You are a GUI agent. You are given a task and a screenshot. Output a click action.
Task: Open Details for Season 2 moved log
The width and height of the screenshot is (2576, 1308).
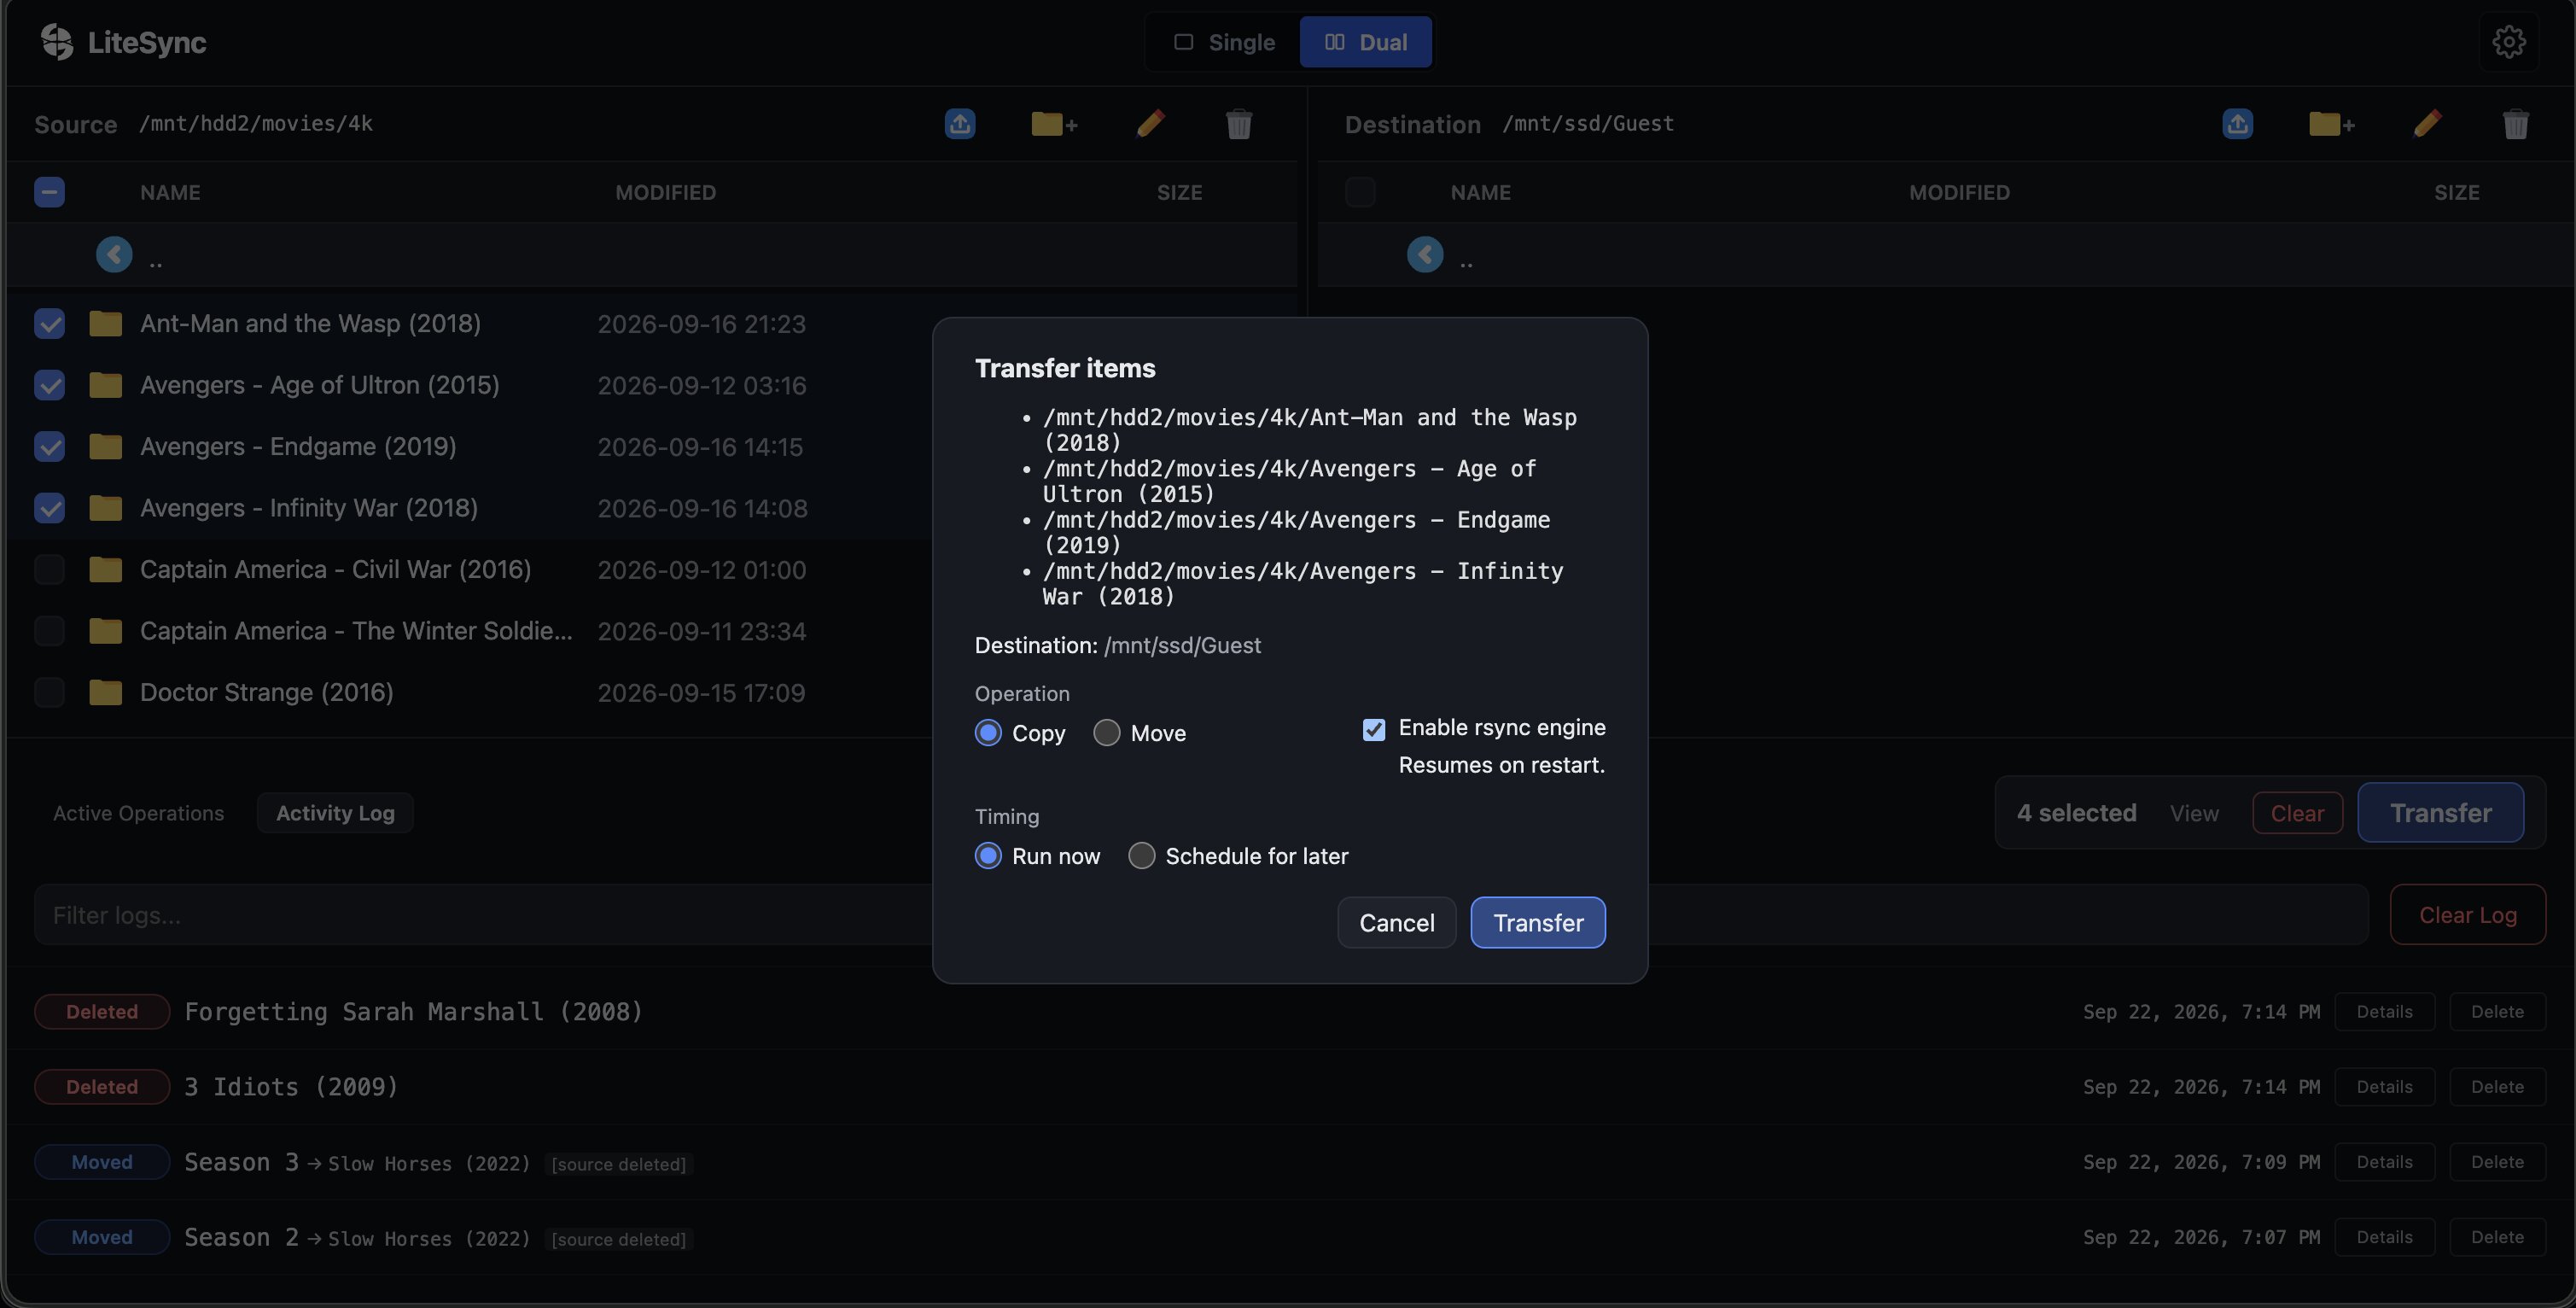point(2384,1237)
